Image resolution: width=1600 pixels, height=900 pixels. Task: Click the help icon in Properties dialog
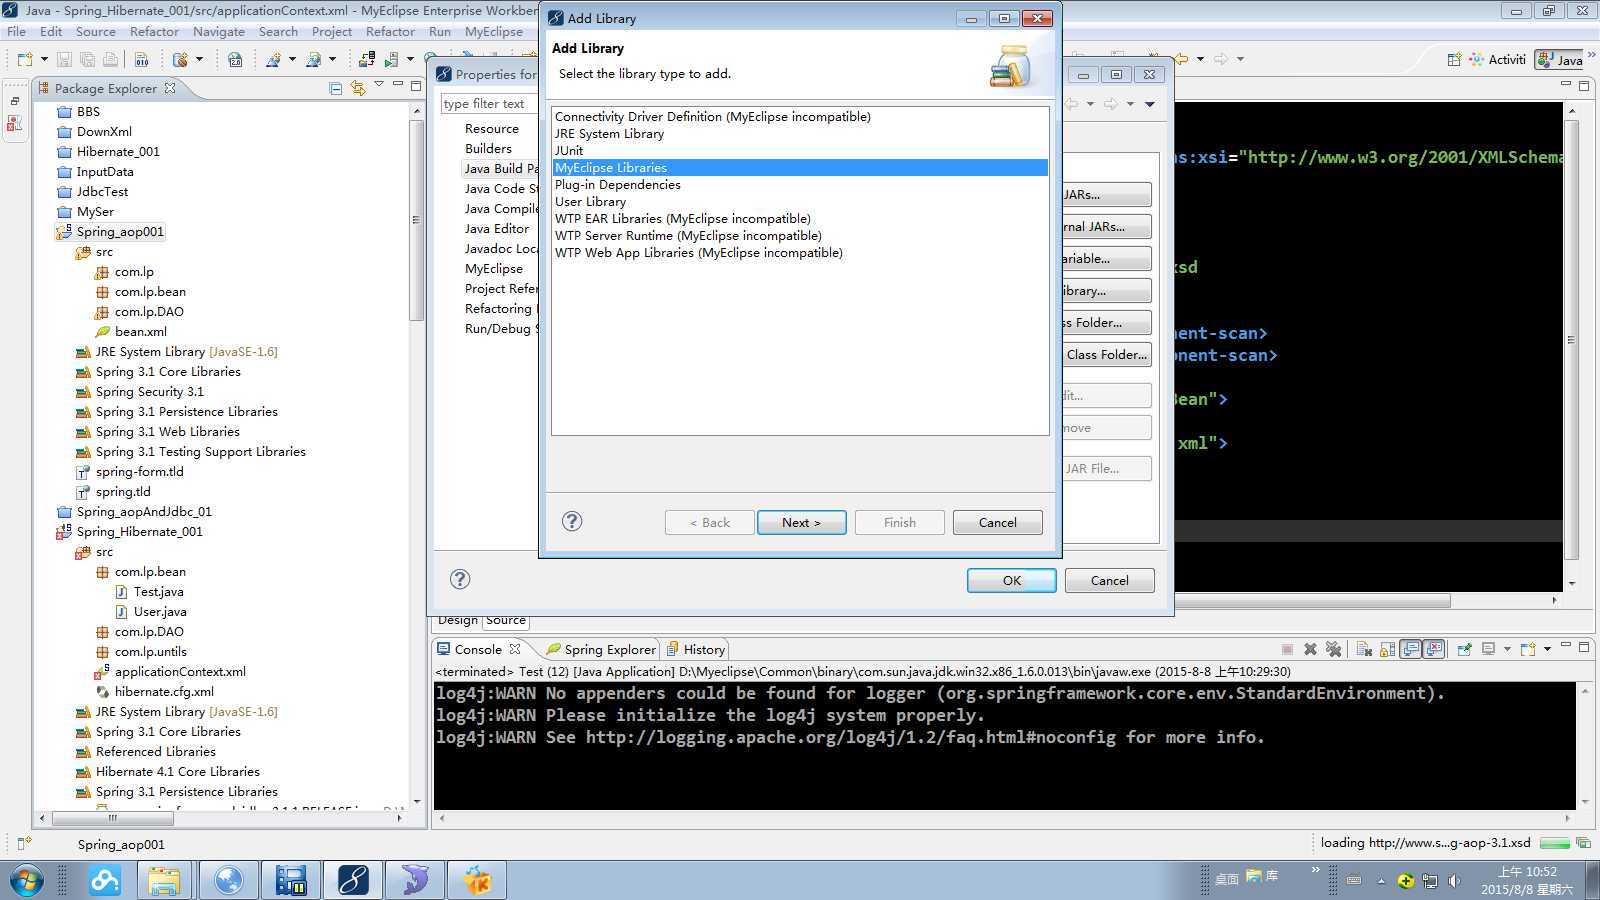click(x=460, y=579)
